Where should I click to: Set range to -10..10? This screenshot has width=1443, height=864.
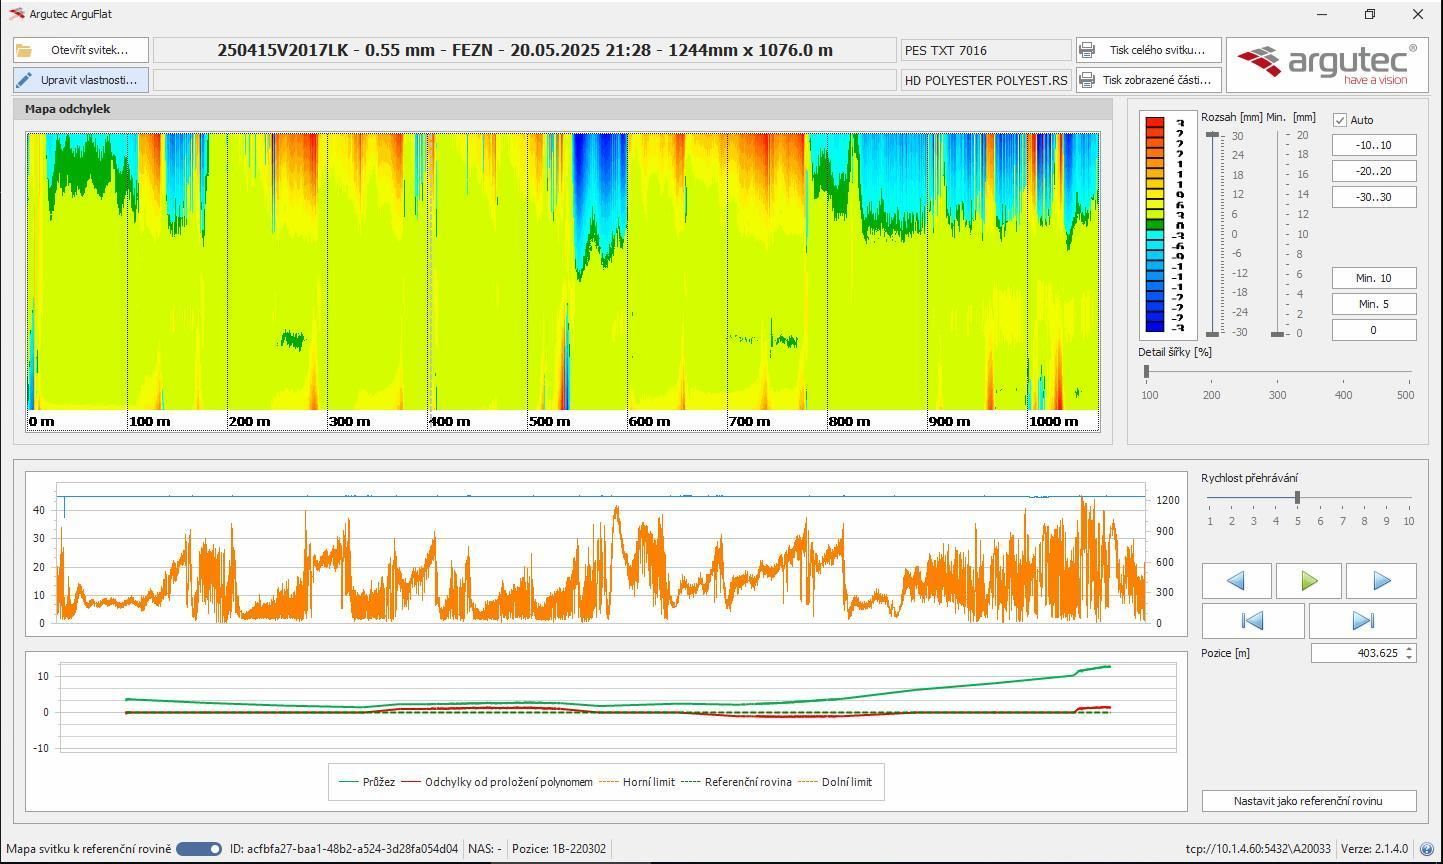1373,145
